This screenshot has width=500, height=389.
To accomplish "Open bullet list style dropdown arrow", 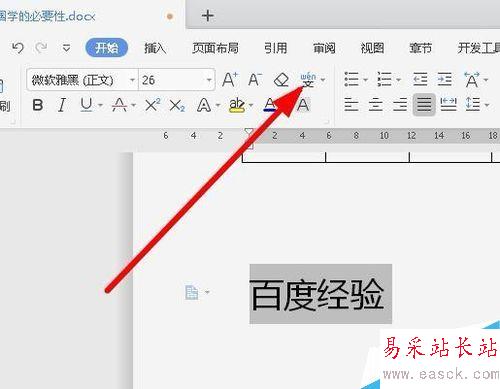I will (x=365, y=80).
